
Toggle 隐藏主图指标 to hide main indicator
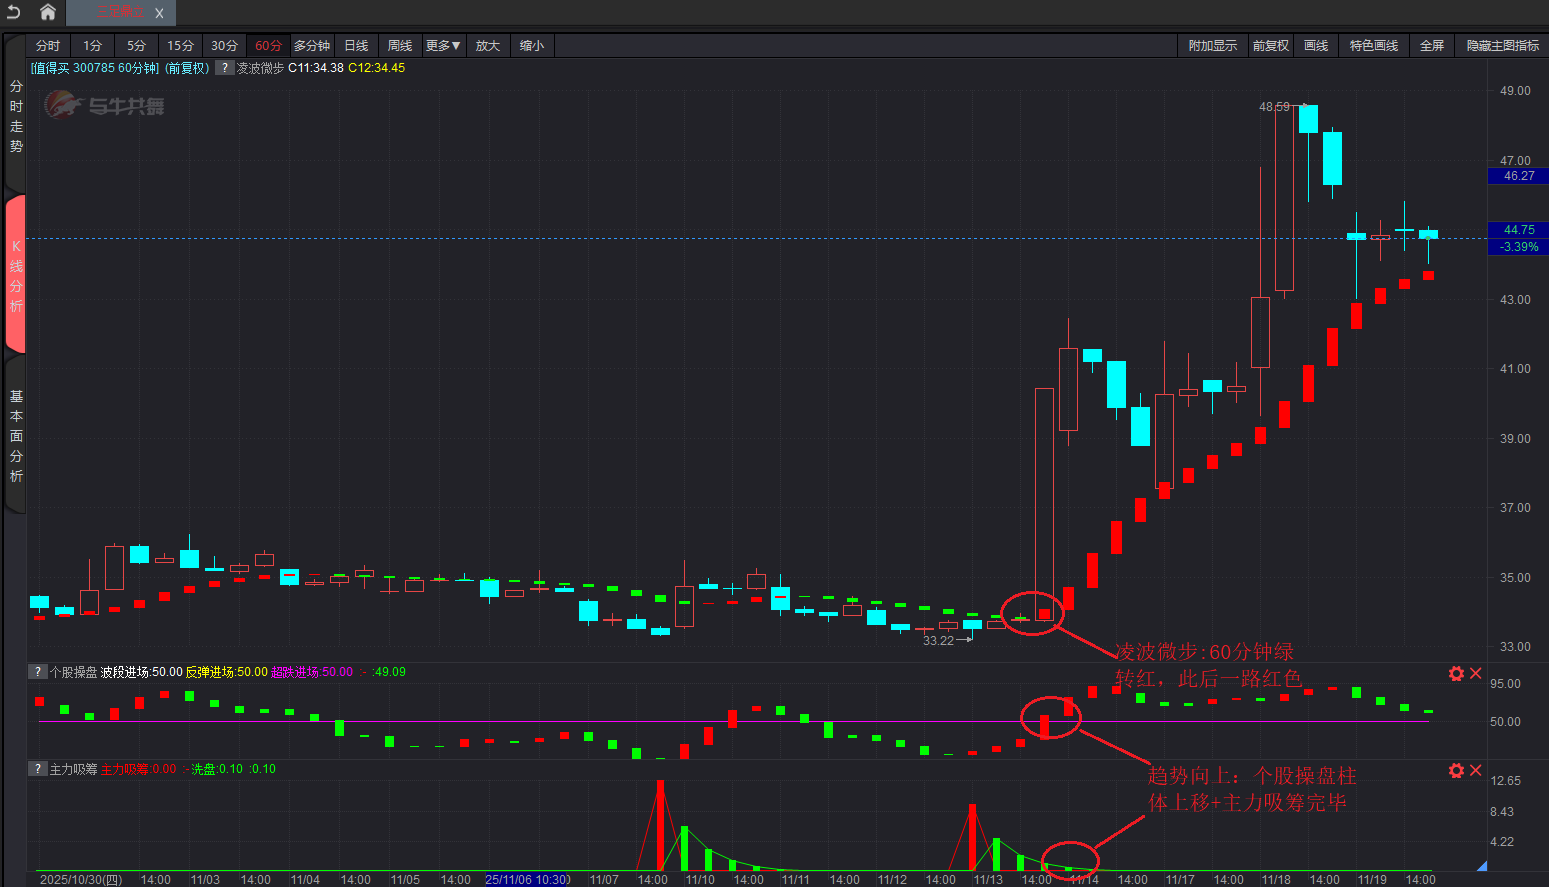pos(1502,46)
